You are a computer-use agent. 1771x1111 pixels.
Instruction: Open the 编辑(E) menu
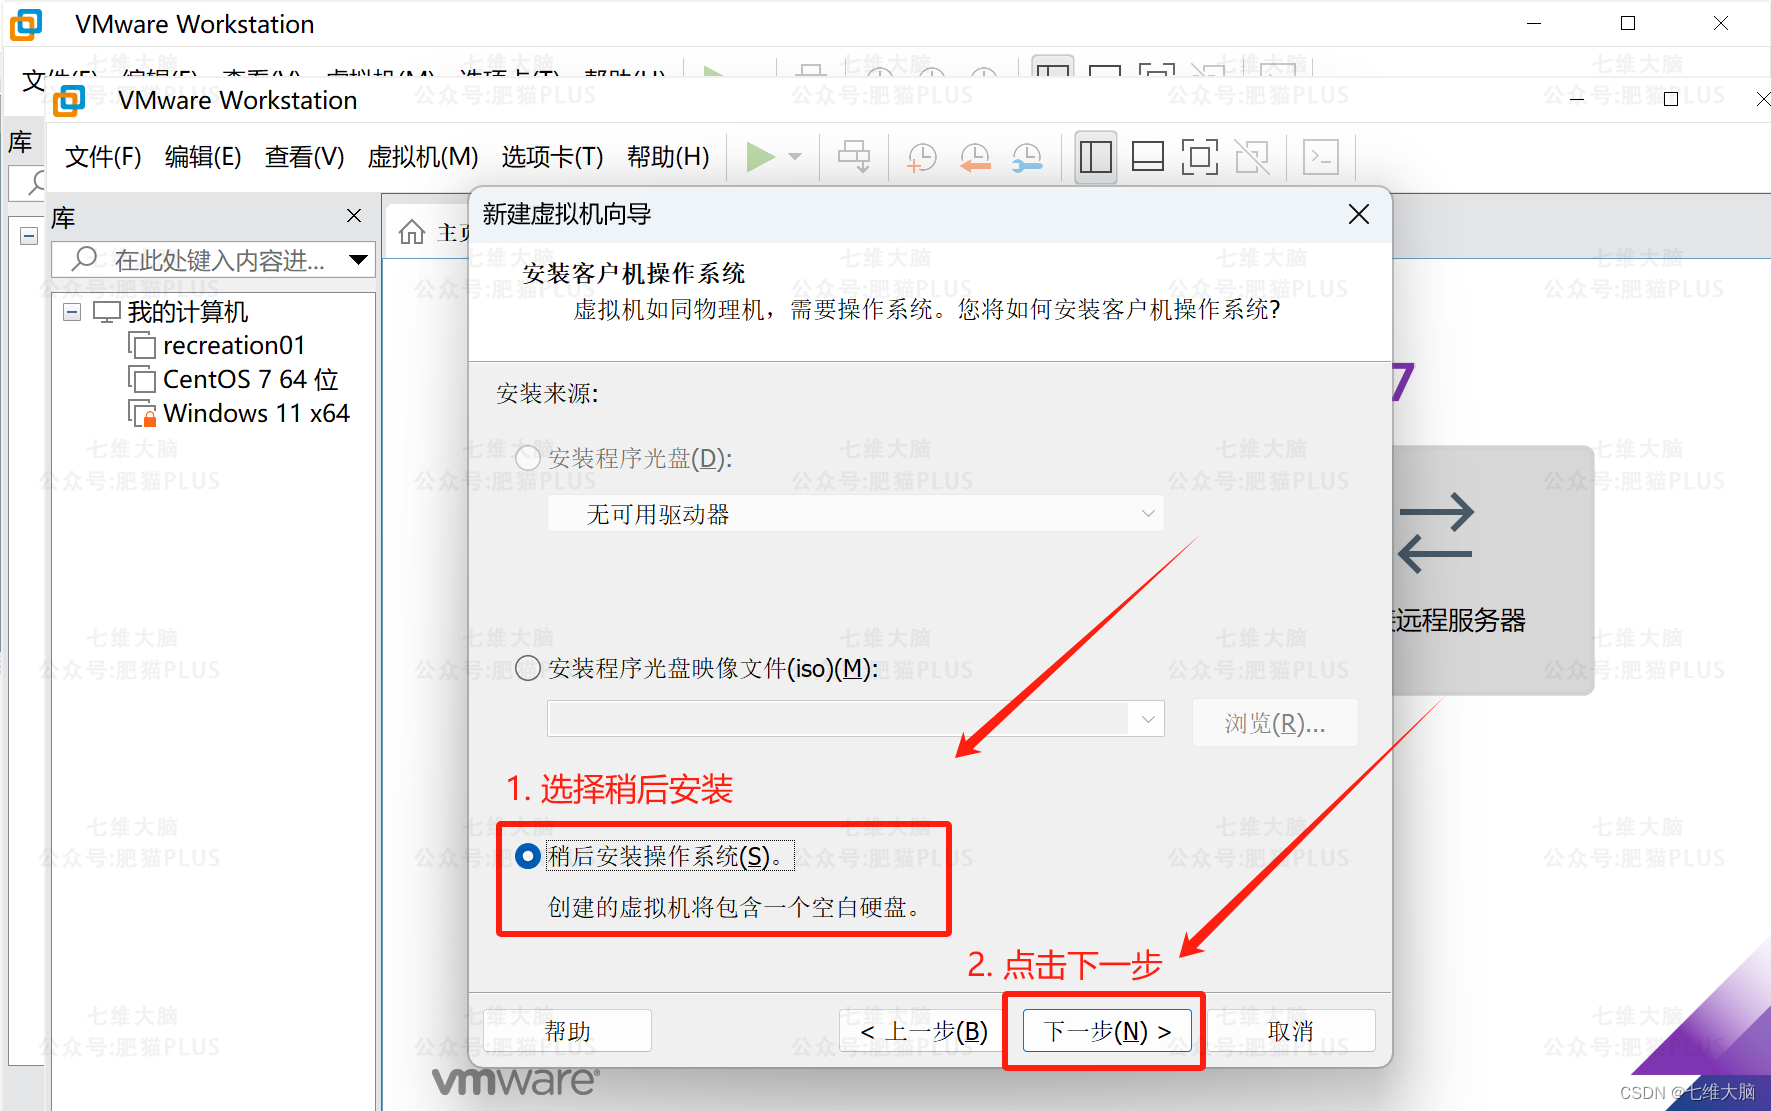[203, 157]
